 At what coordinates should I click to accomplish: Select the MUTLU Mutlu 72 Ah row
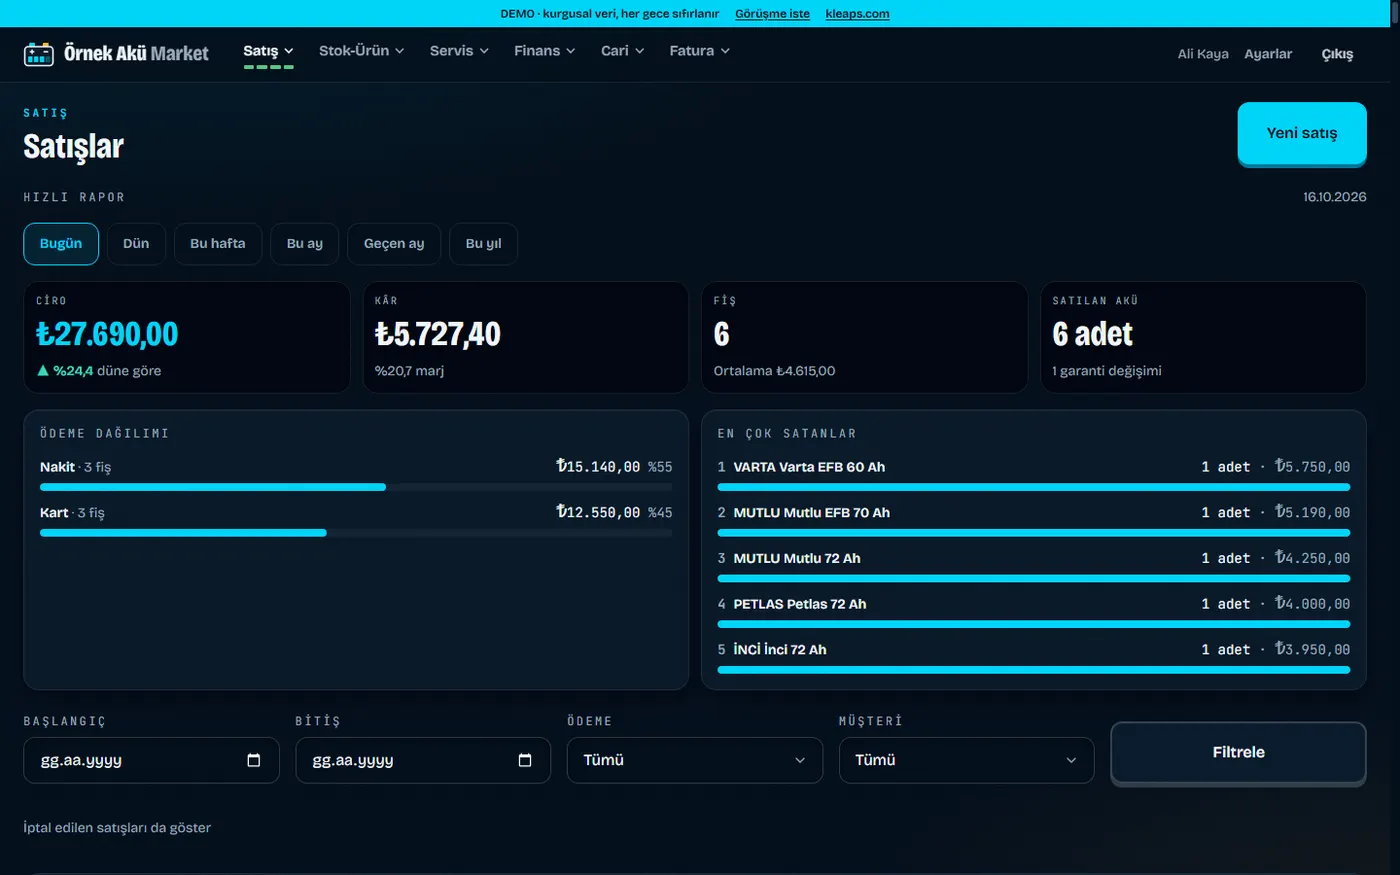click(1034, 565)
